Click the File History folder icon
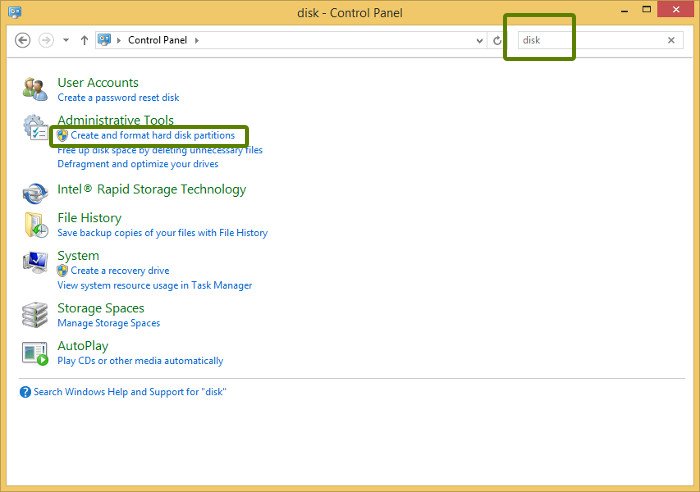 (x=35, y=224)
